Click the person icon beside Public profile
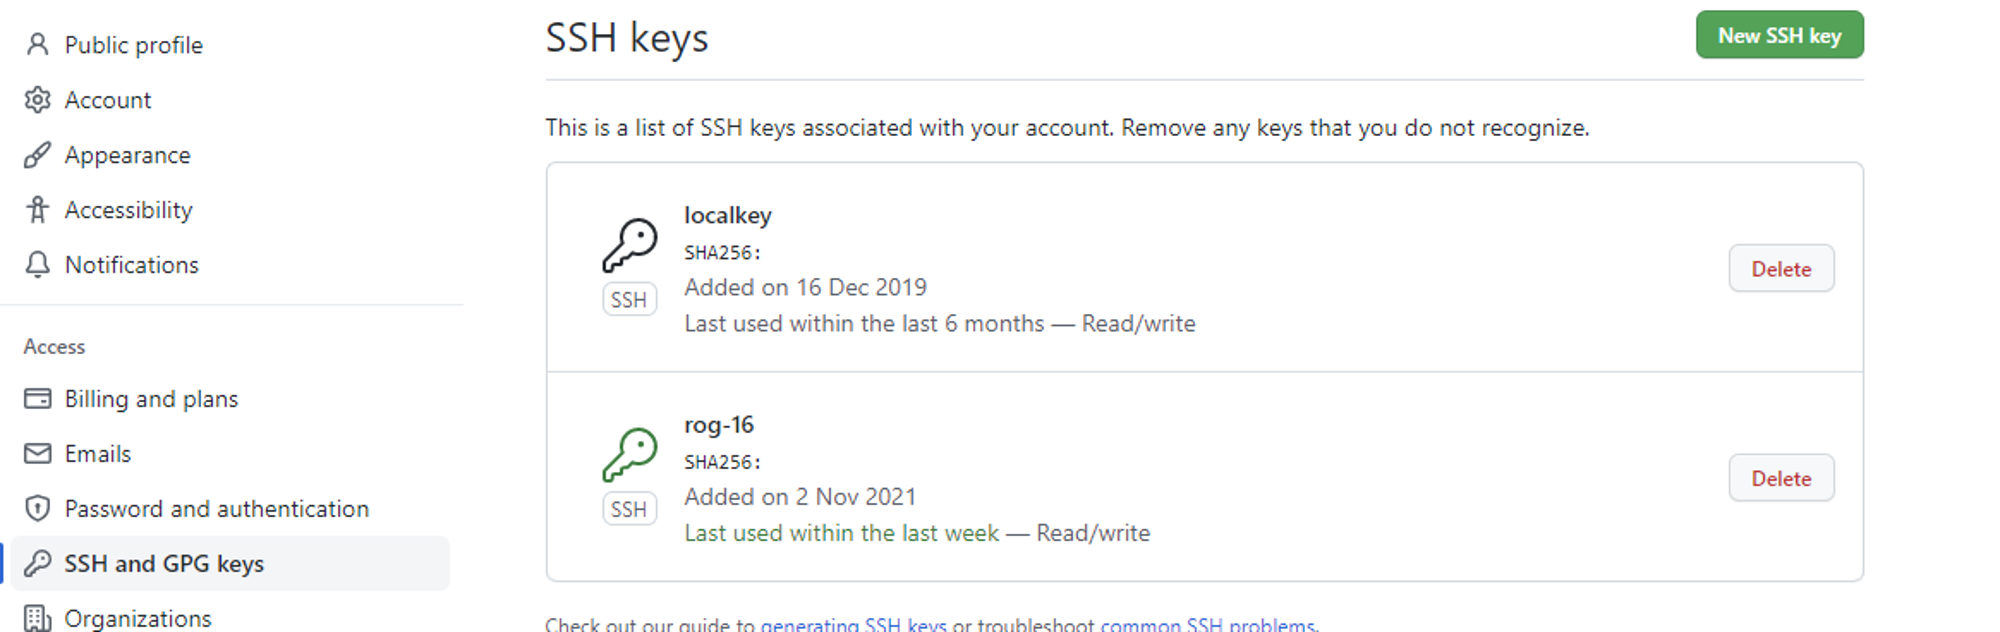This screenshot has height=632, width=2000. [37, 45]
